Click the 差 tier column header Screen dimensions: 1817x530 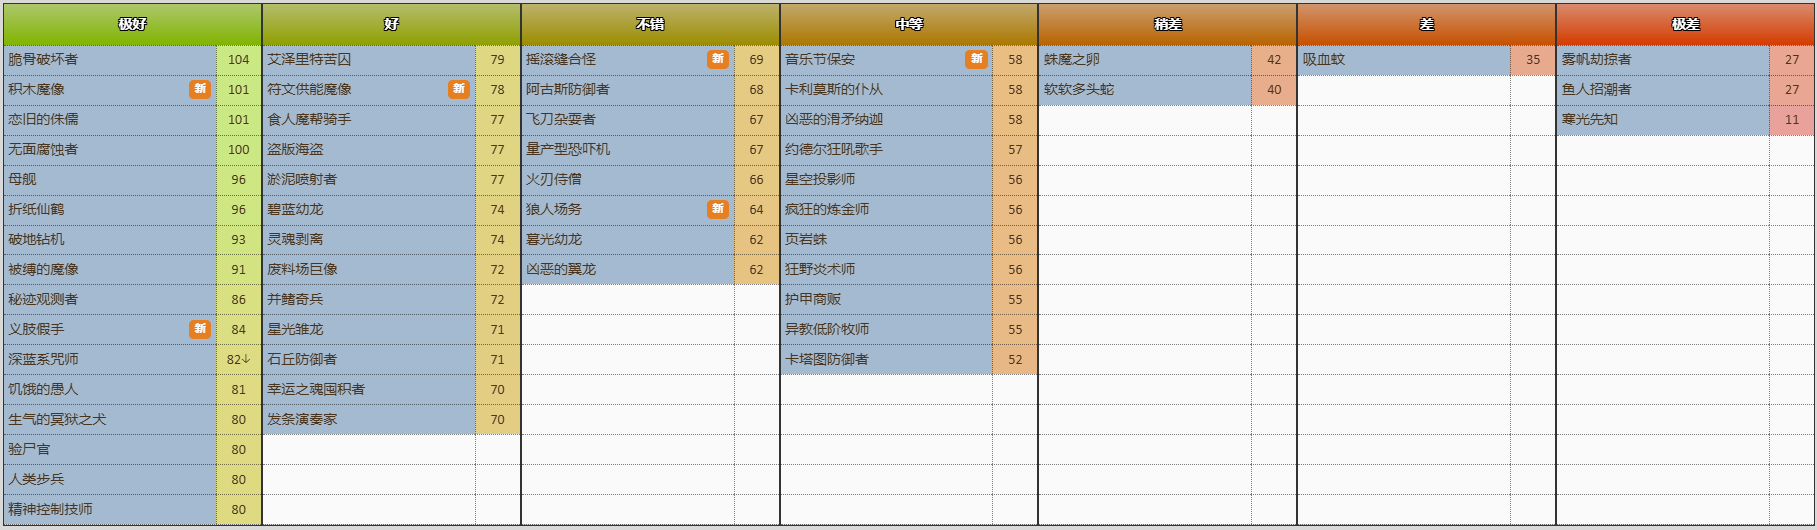(1427, 24)
